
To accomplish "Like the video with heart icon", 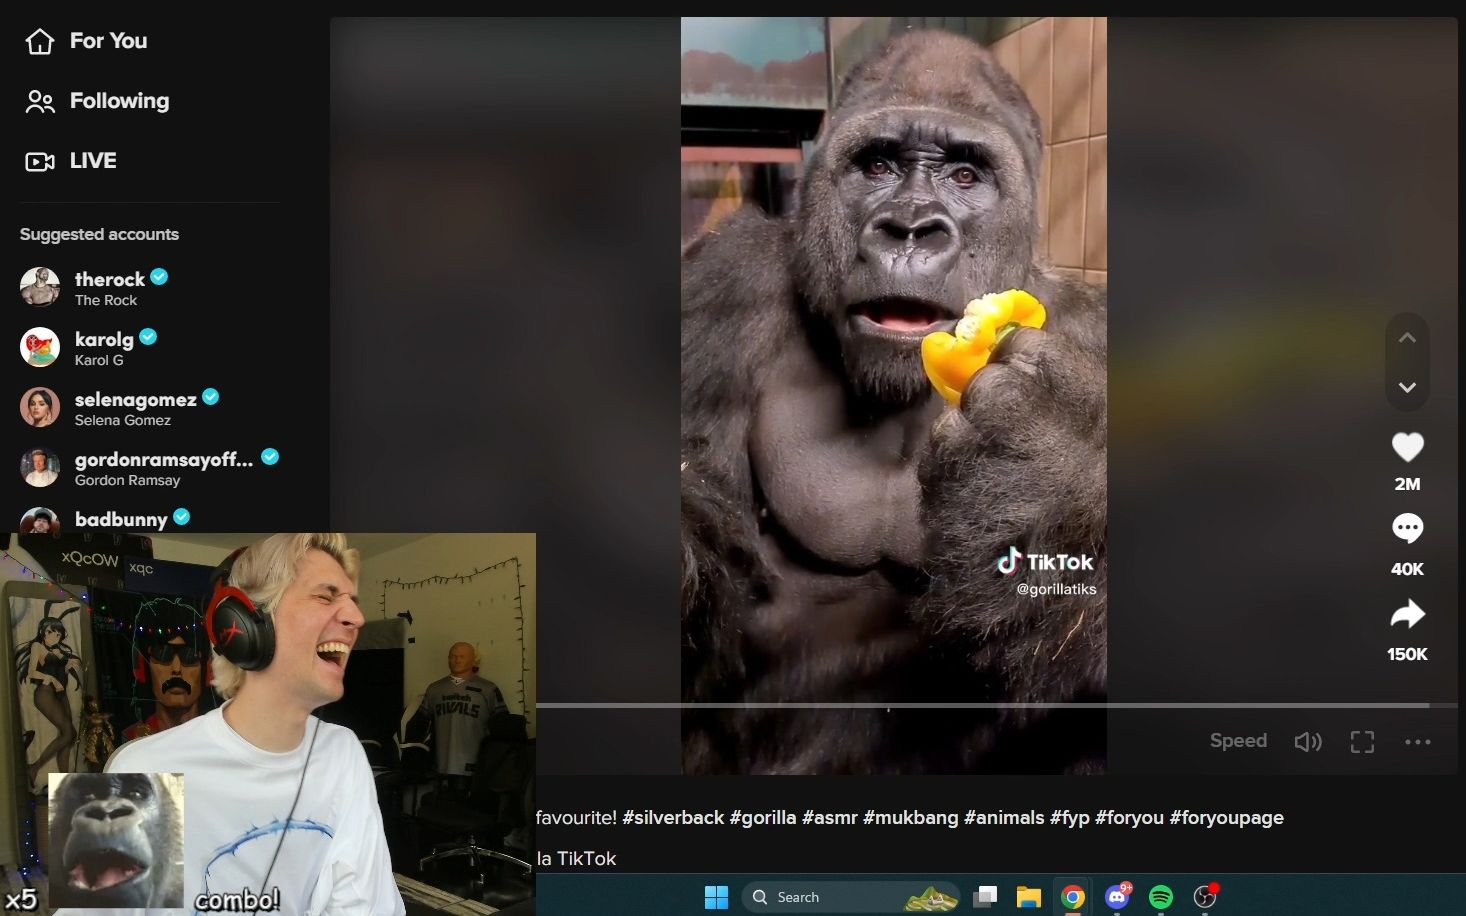I will point(1407,447).
